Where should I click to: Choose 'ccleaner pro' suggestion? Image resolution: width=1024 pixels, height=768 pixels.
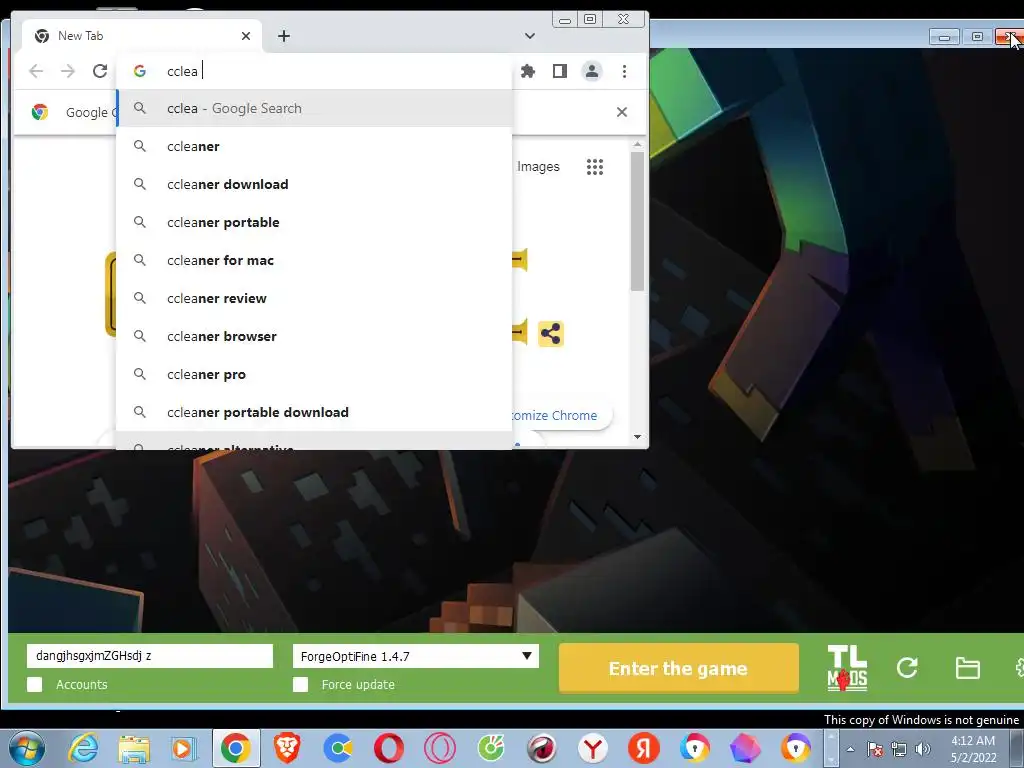pos(313,374)
